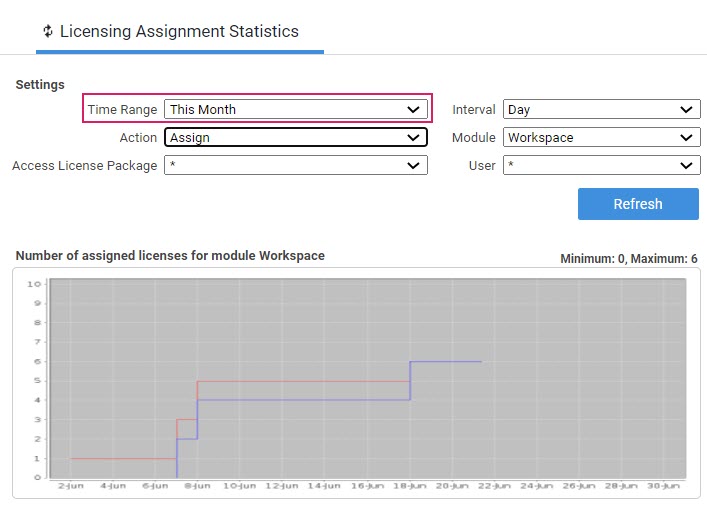Click the 10 value on the y-axis
The image size is (707, 507).
coord(34,284)
